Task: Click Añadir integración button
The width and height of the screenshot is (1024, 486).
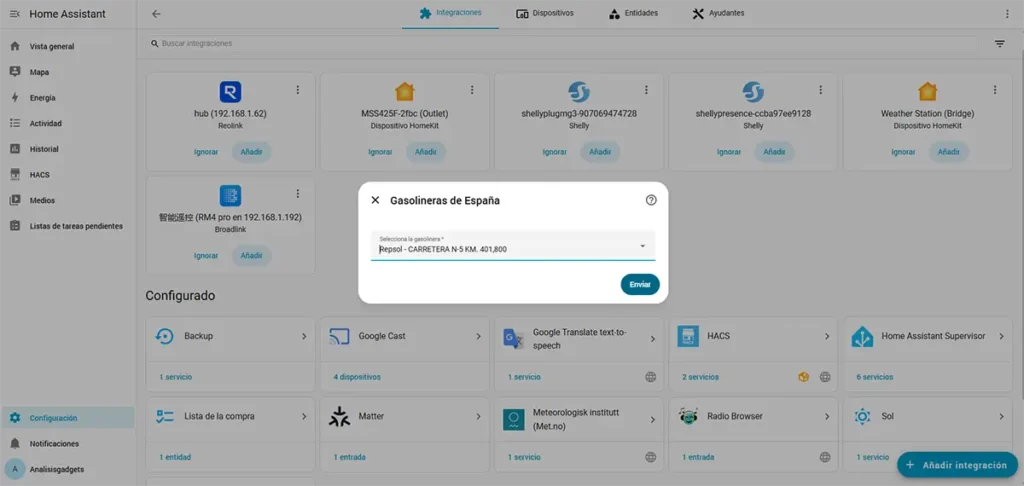Action: [x=957, y=465]
